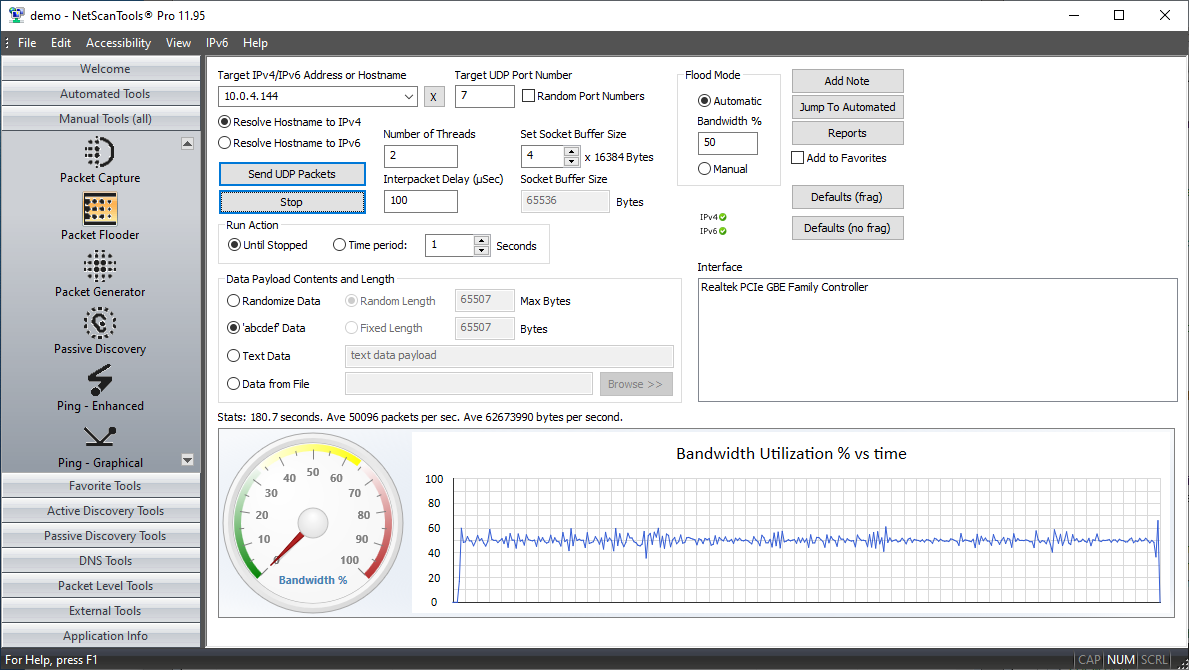
Task: Expand the target address dropdown list
Action: (409, 97)
